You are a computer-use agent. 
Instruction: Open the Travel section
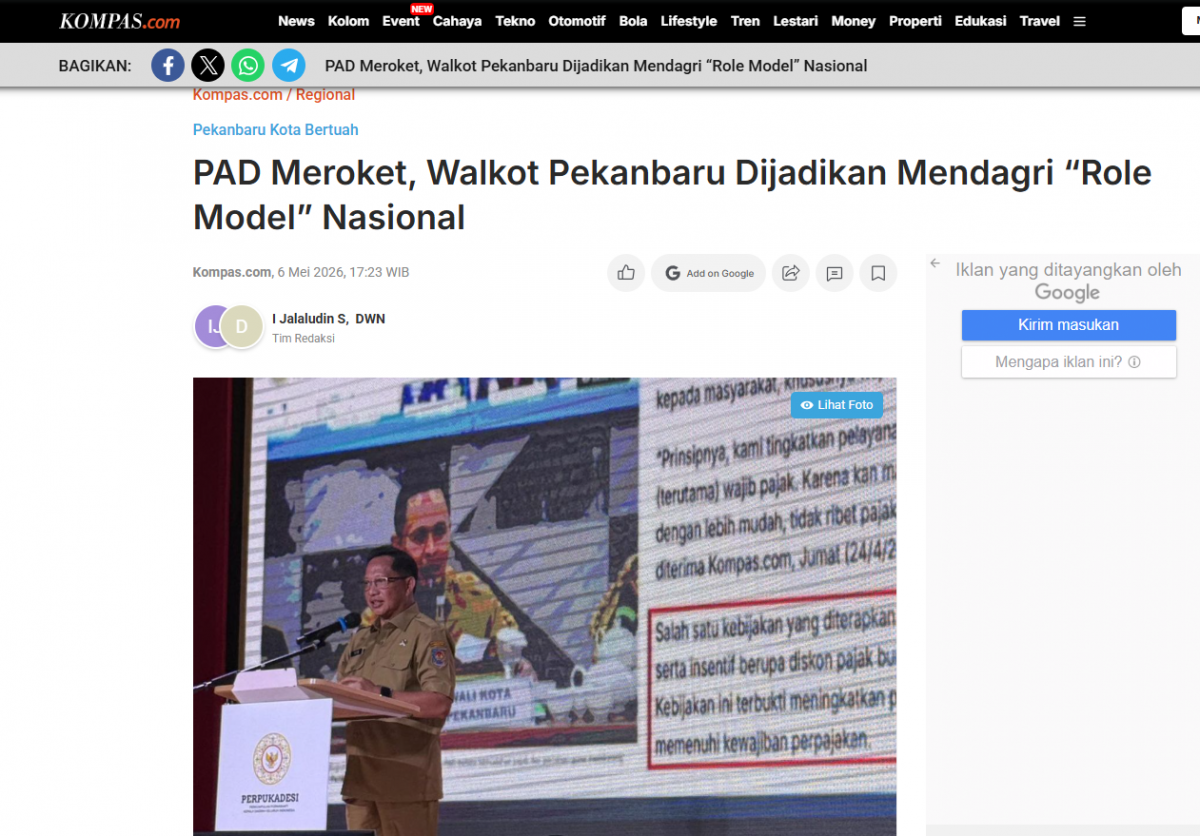(x=1040, y=21)
